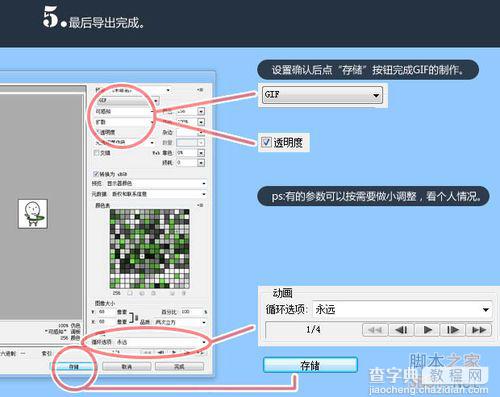Step forward to the next frame

click(x=453, y=330)
